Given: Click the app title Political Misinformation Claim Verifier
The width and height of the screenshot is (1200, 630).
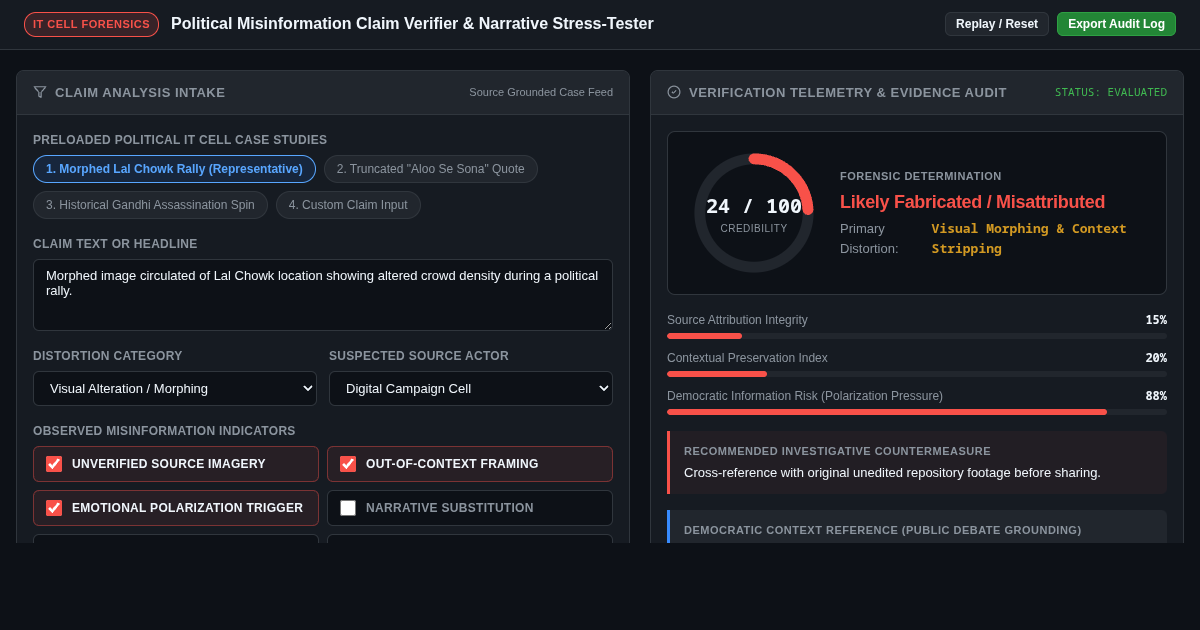Looking at the screenshot, I should point(412,24).
